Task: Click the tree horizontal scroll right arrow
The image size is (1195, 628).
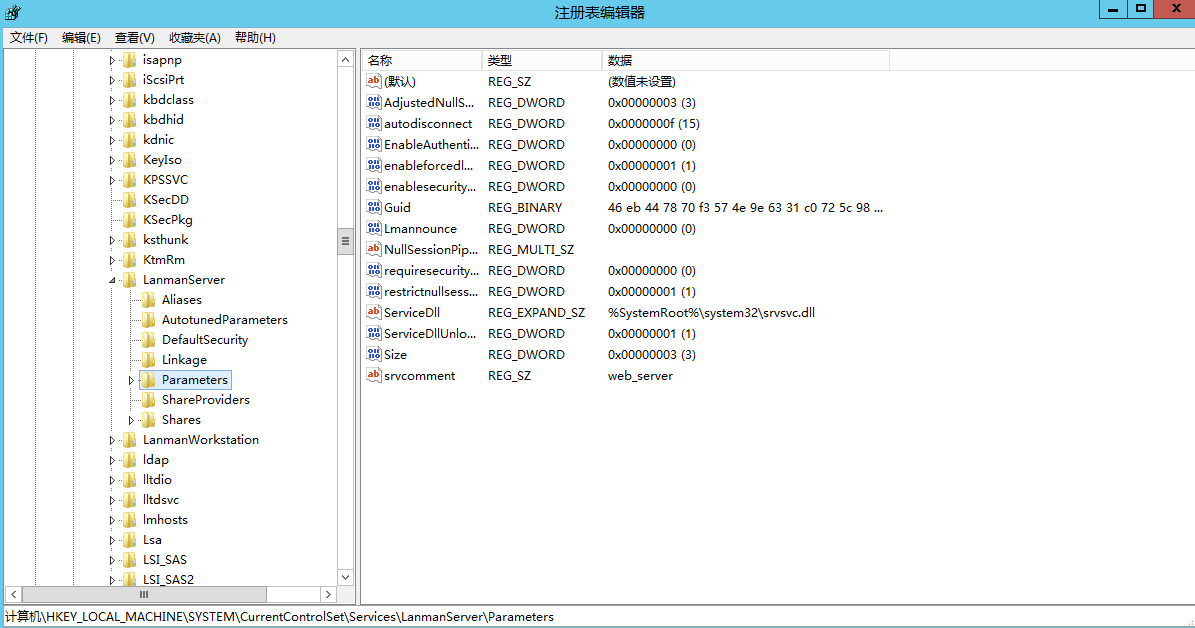Action: 328,594
